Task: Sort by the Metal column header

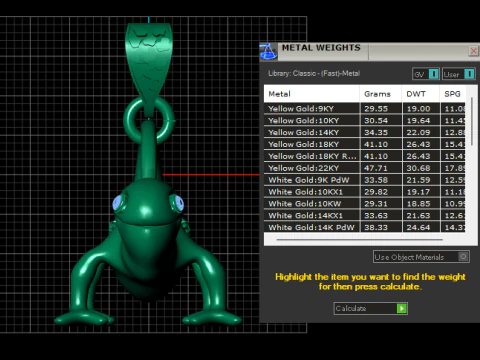Action: (311, 94)
